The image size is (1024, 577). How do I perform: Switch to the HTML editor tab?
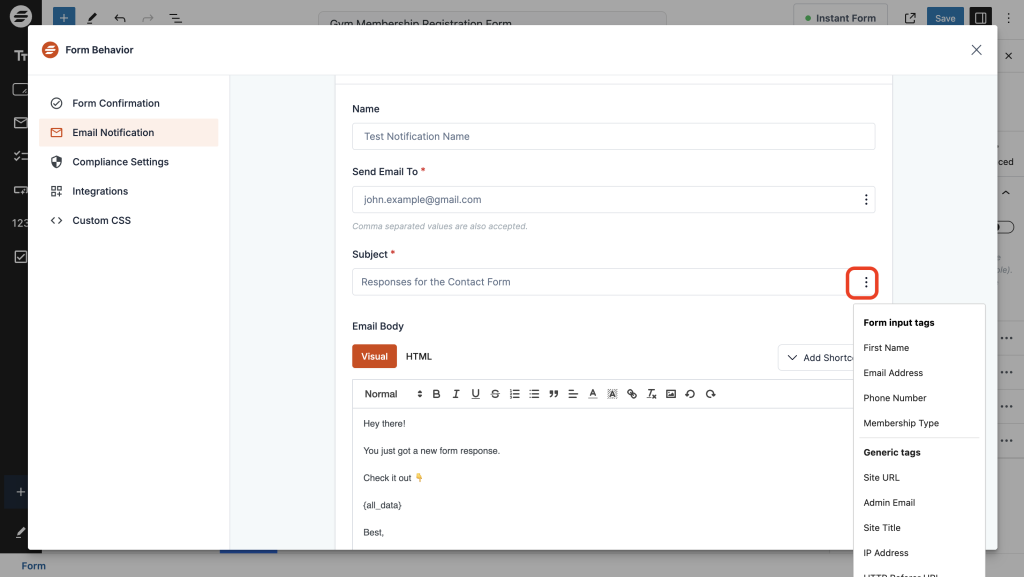pyautogui.click(x=418, y=357)
